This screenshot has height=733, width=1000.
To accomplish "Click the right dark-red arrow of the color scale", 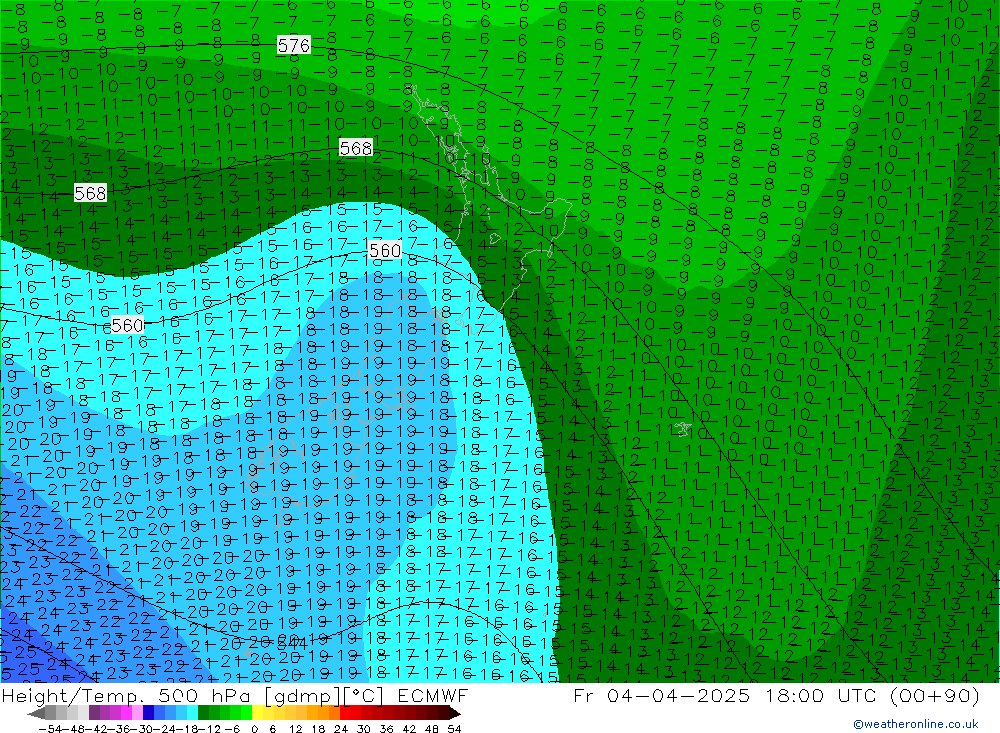I will pos(455,713).
